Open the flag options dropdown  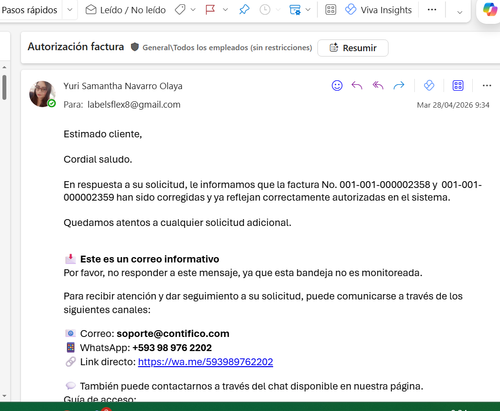[225, 10]
